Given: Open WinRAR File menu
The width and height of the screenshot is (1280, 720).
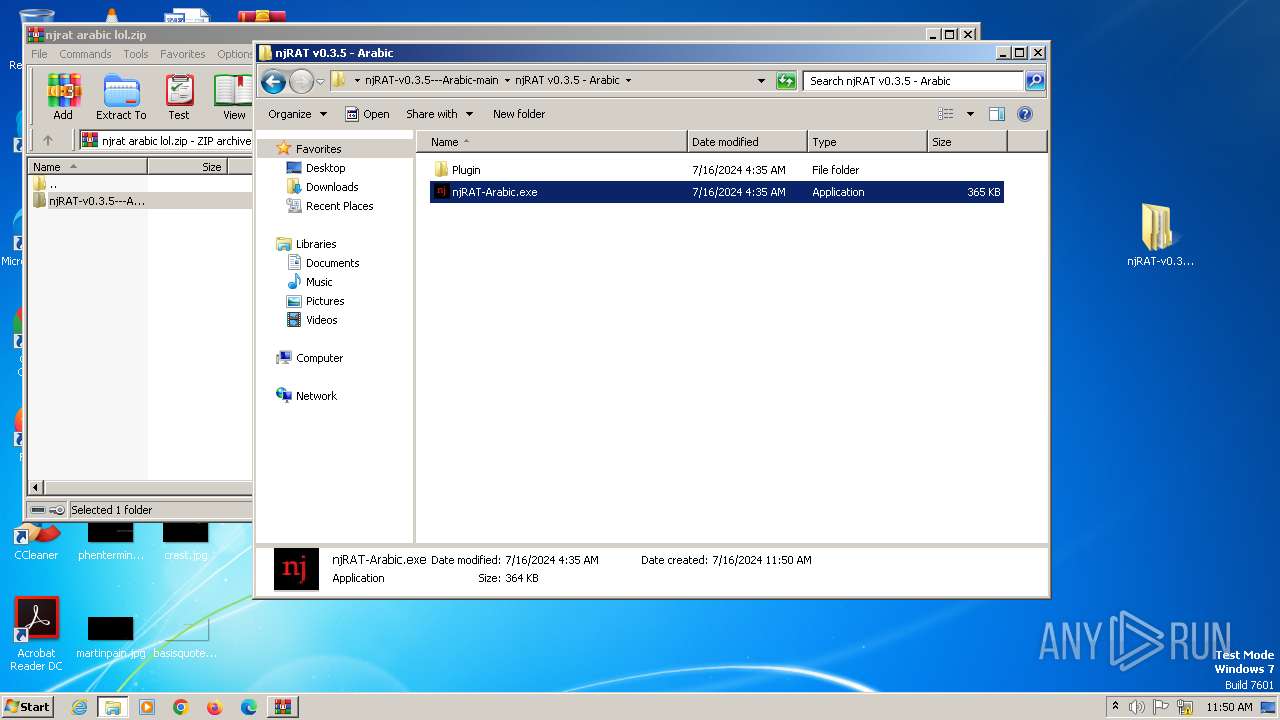Looking at the screenshot, I should pyautogui.click(x=39, y=54).
